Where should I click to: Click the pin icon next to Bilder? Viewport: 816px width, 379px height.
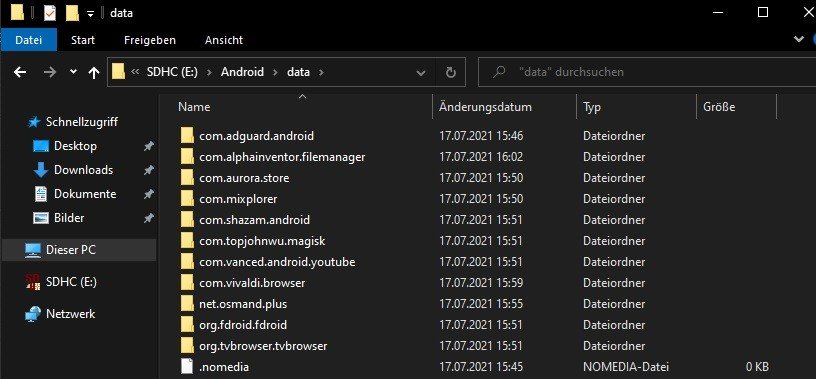point(149,218)
